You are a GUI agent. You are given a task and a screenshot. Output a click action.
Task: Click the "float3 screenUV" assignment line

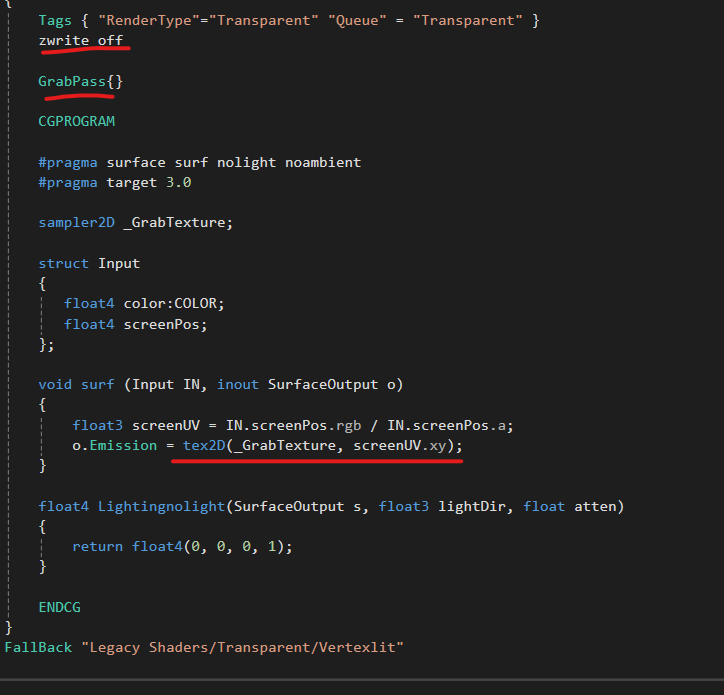[x=293, y=425]
